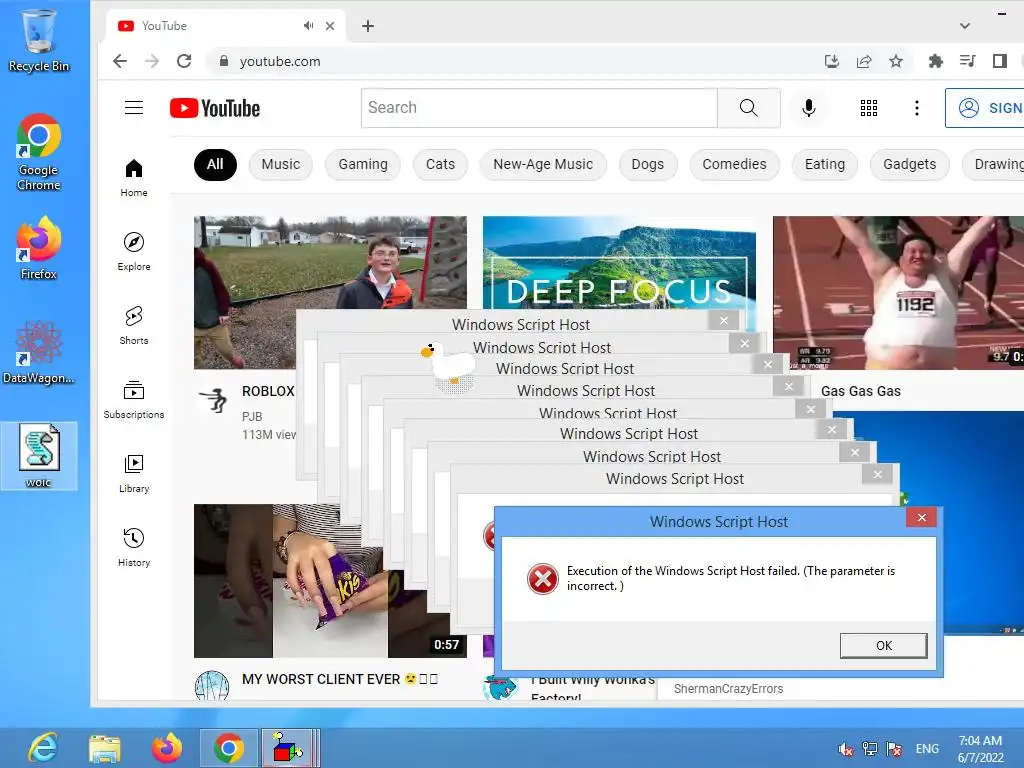Go forward in Chrome
1024x768 pixels.
pos(152,61)
